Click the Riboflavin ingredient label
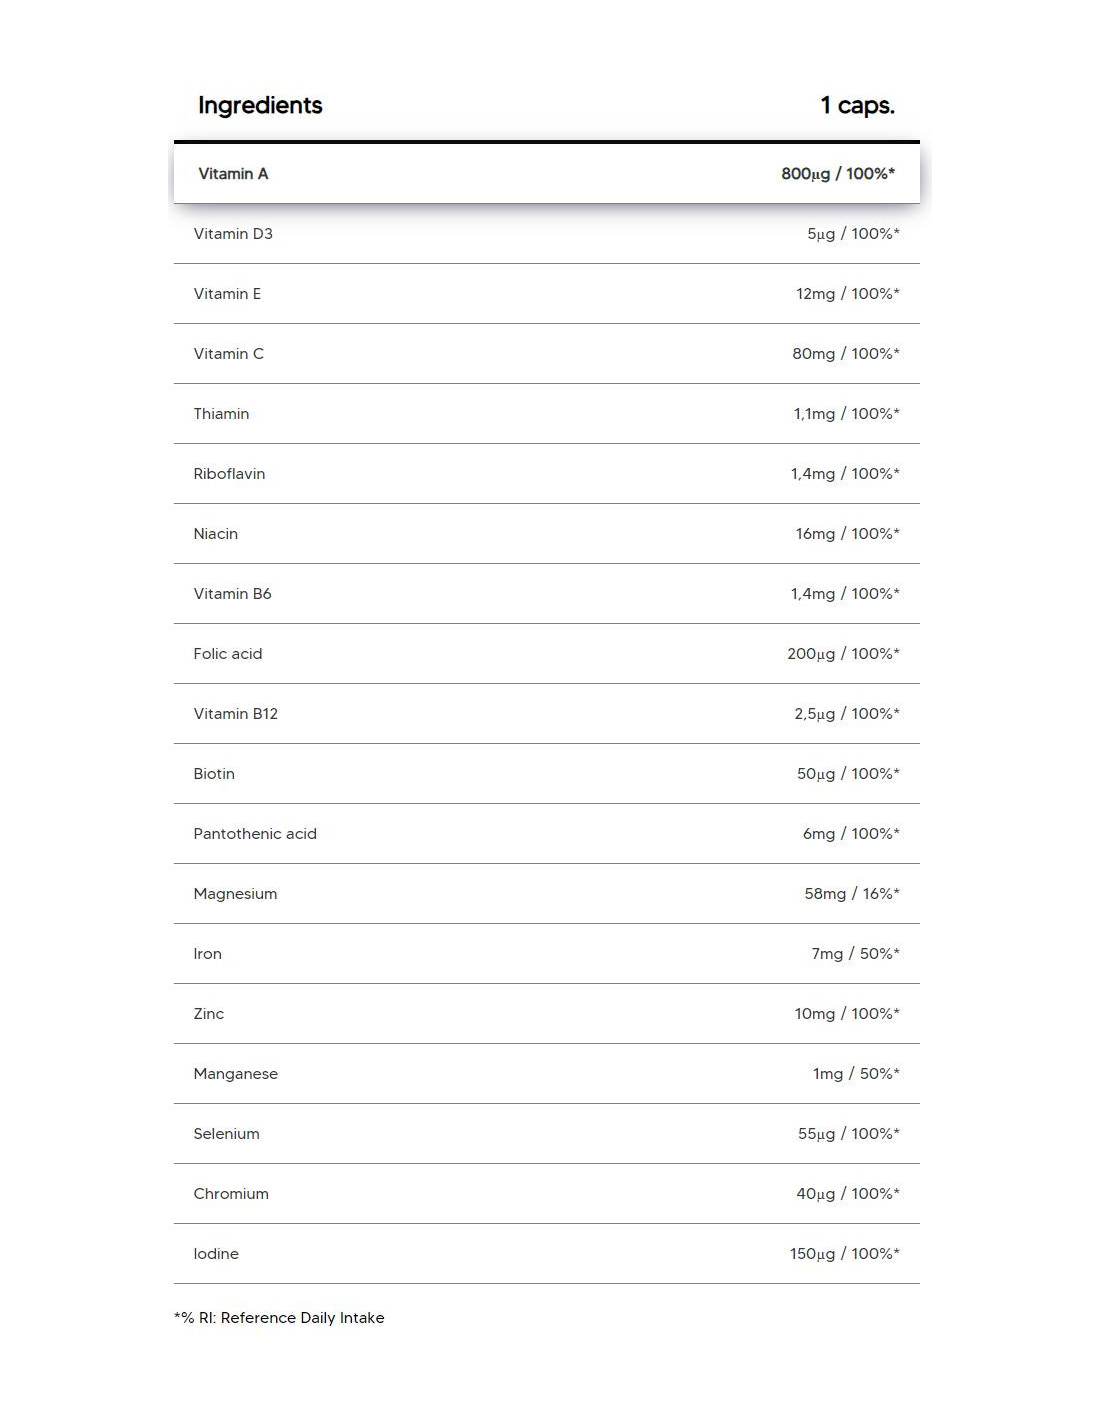The height and width of the screenshot is (1422, 1100). [229, 474]
